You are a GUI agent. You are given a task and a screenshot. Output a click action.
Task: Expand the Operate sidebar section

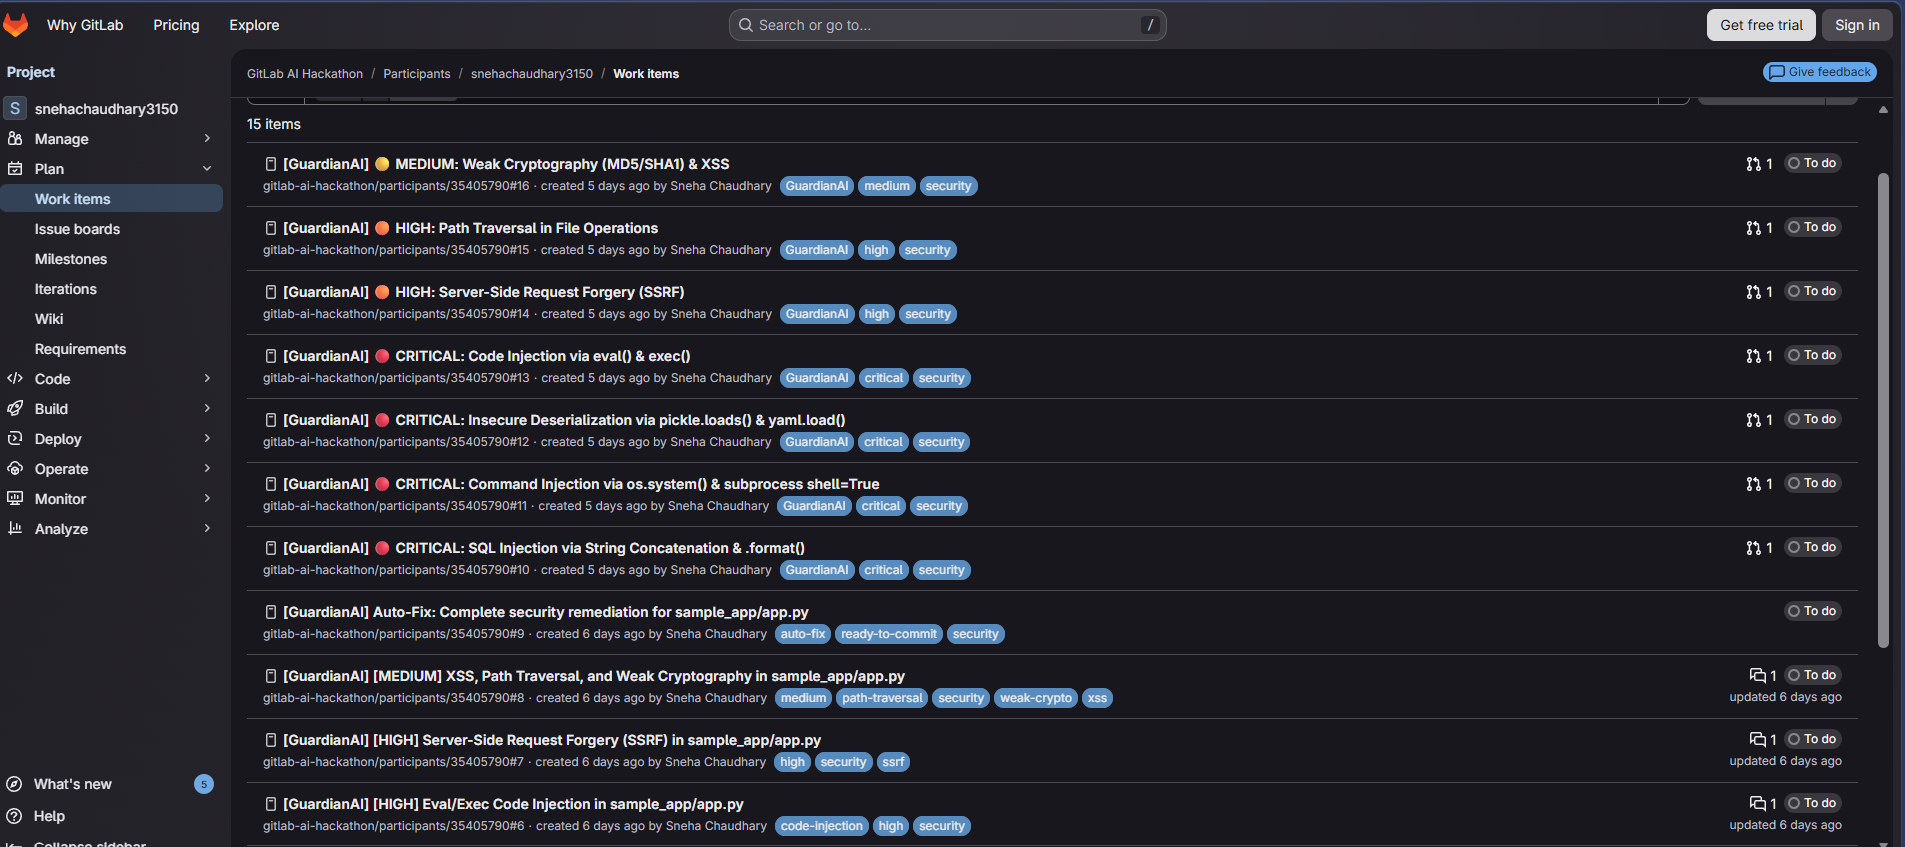[x=207, y=469]
